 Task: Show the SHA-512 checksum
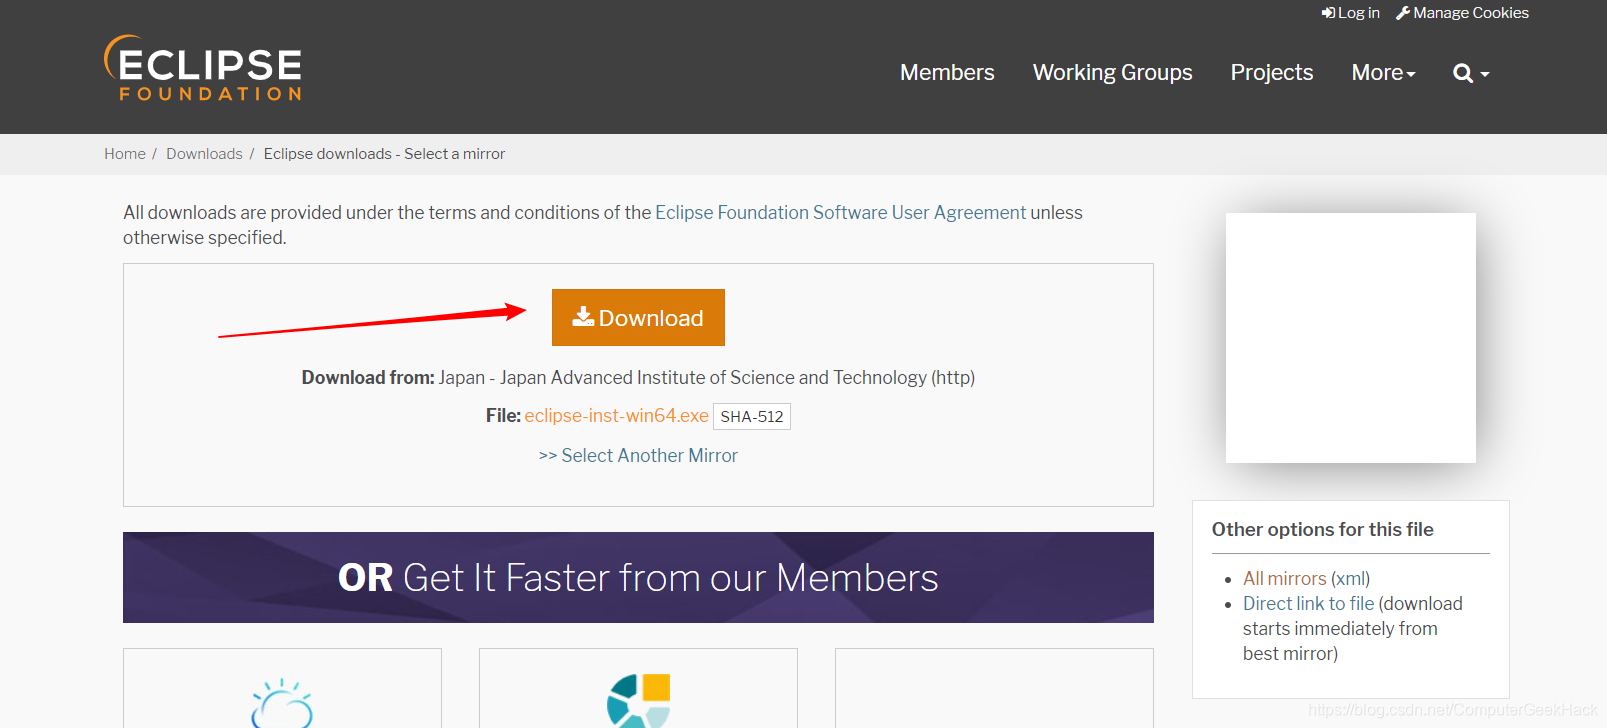752,417
